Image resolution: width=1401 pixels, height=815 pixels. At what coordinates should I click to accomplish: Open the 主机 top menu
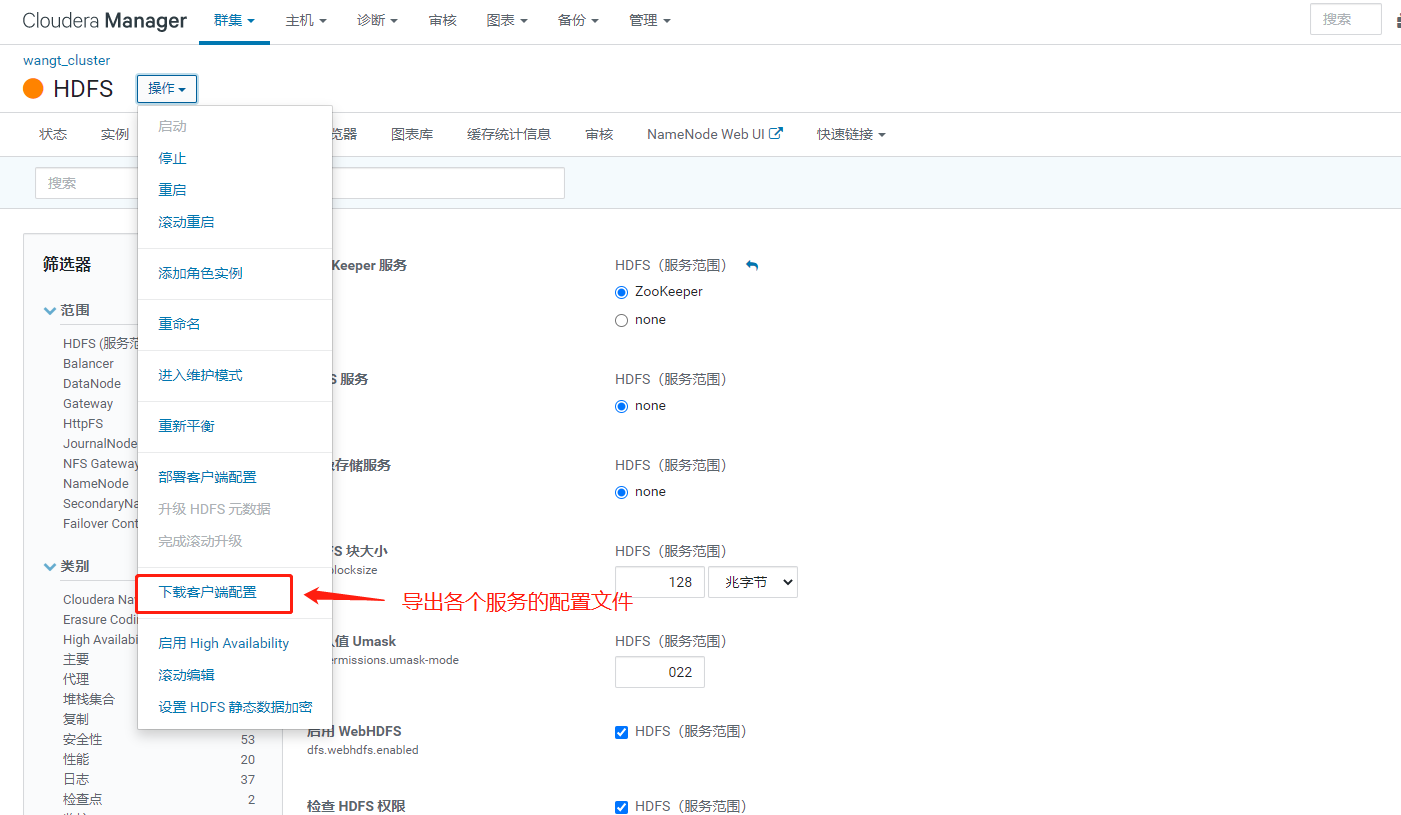click(306, 20)
